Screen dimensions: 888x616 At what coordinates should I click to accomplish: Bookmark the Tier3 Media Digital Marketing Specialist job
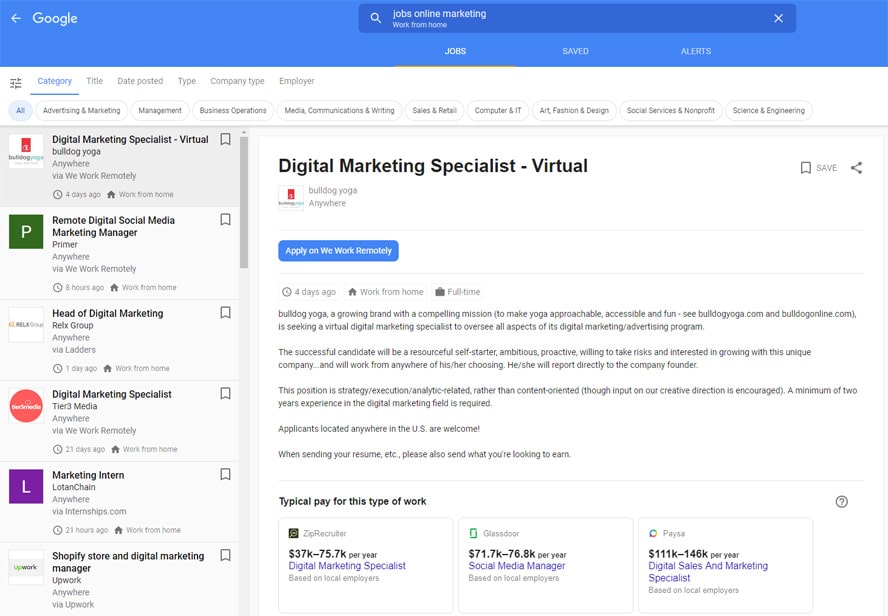pyautogui.click(x=225, y=393)
